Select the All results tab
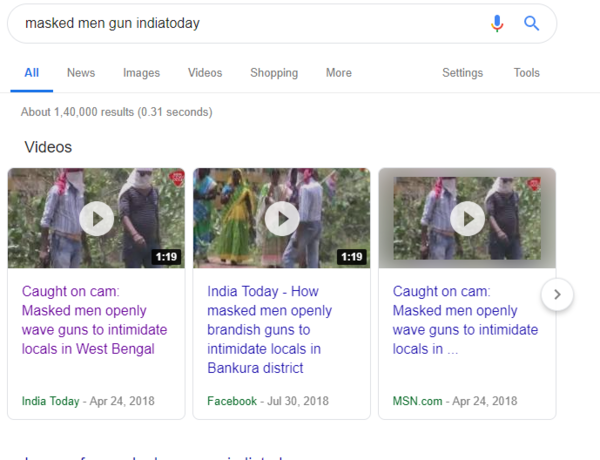 coord(32,73)
